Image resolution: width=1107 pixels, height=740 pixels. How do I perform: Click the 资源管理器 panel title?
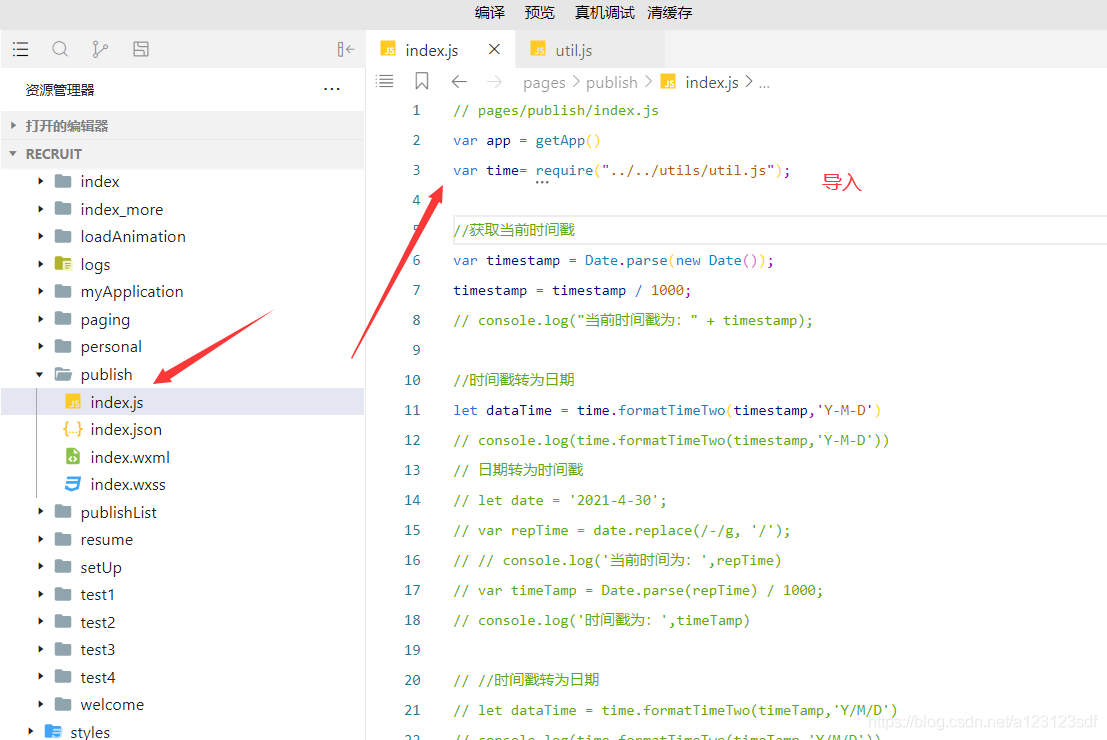coord(60,90)
